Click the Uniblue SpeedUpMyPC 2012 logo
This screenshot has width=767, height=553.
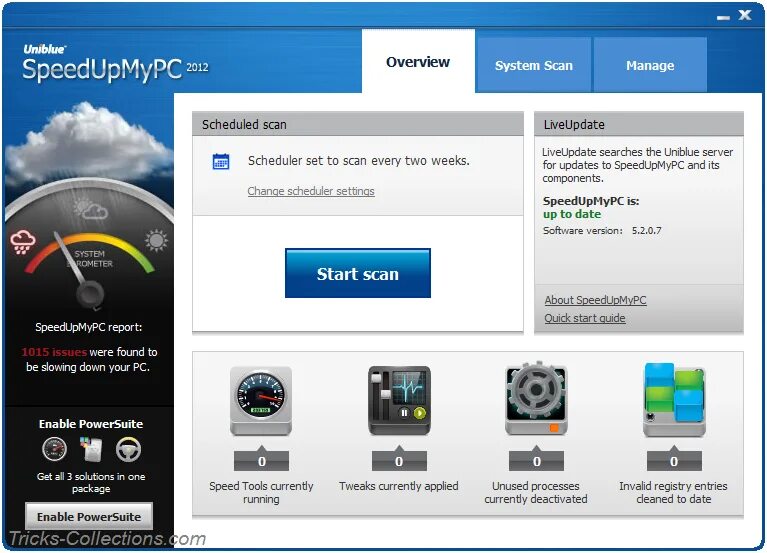coord(115,63)
